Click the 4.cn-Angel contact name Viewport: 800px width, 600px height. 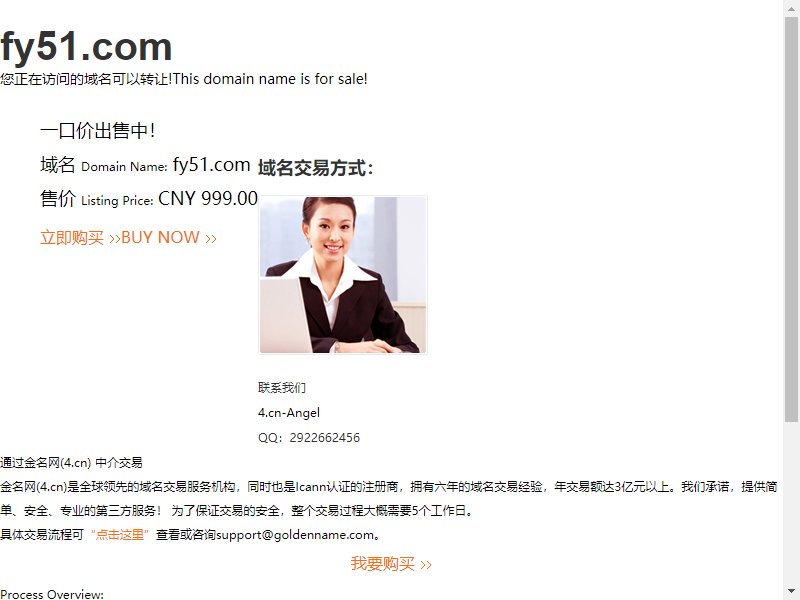289,413
